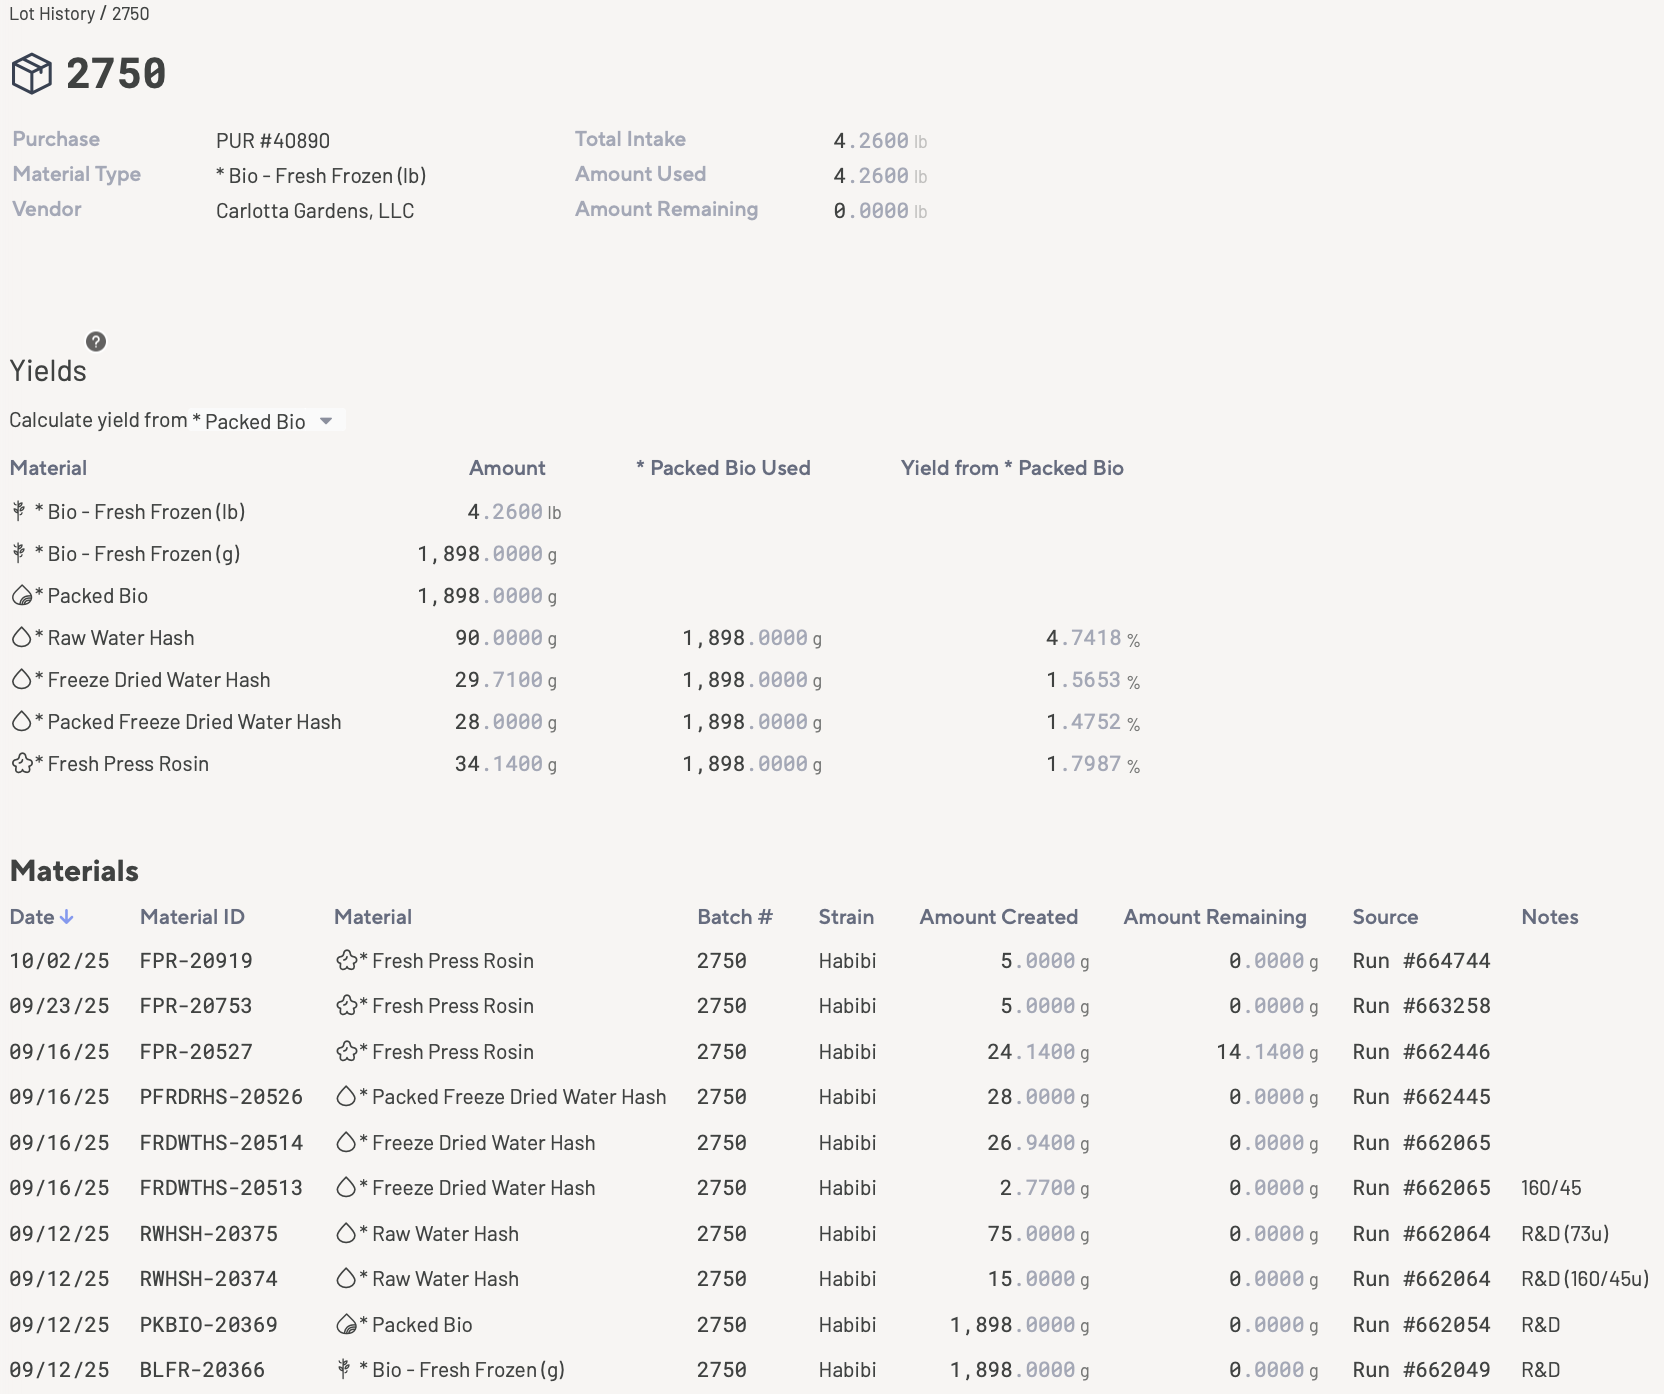Click the rosin icon beside Fresh Press Rosin yield
The image size is (1664, 1394).
[x=22, y=764]
